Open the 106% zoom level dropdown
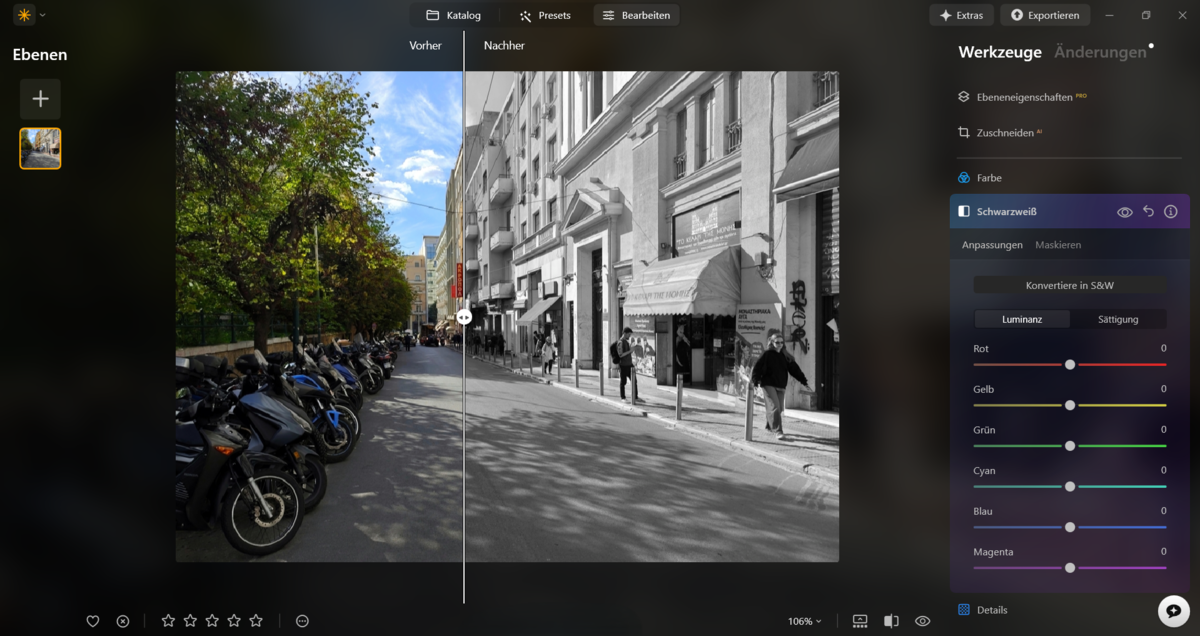The image size is (1200, 636). [x=802, y=620]
